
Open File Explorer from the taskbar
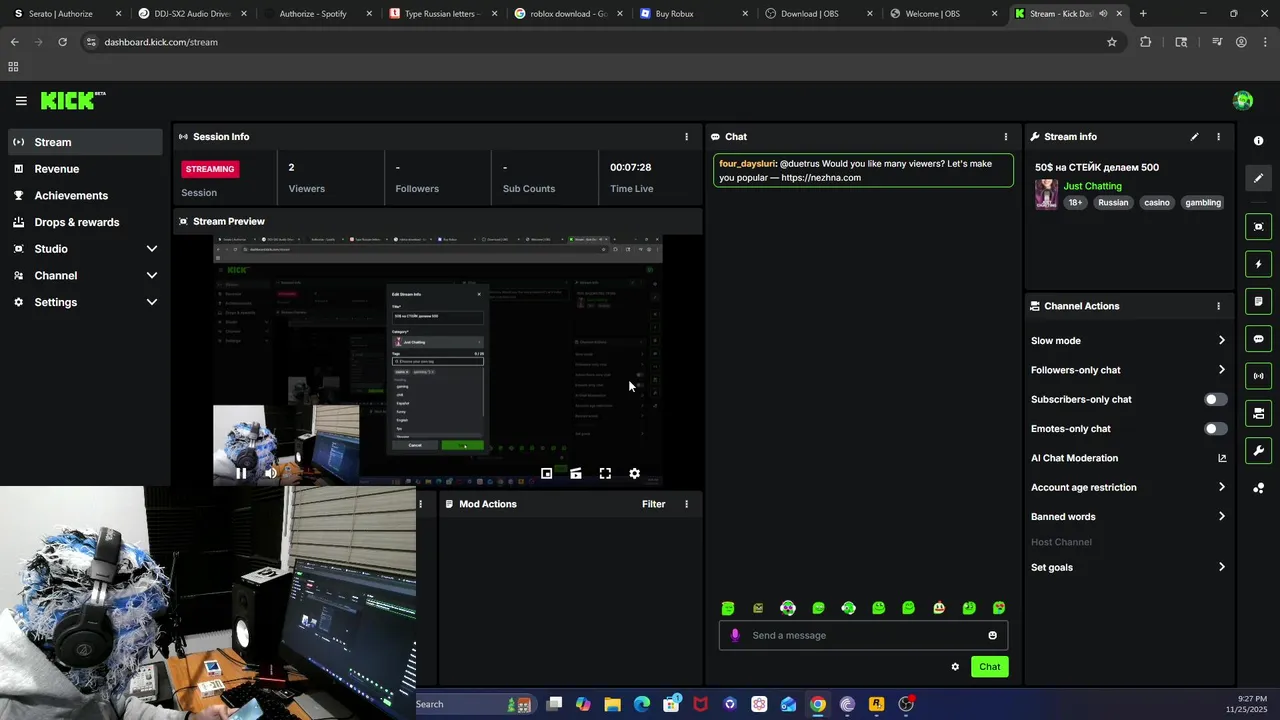(x=612, y=704)
